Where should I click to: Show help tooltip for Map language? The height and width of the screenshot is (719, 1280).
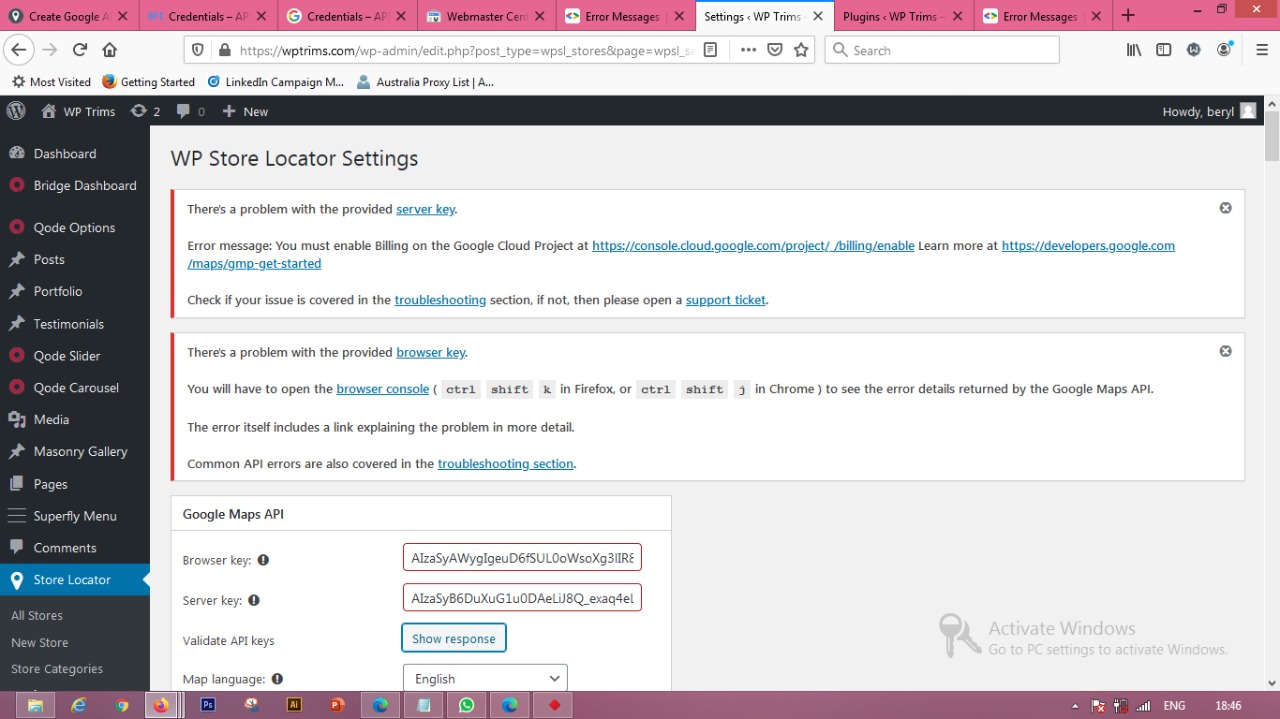click(277, 679)
